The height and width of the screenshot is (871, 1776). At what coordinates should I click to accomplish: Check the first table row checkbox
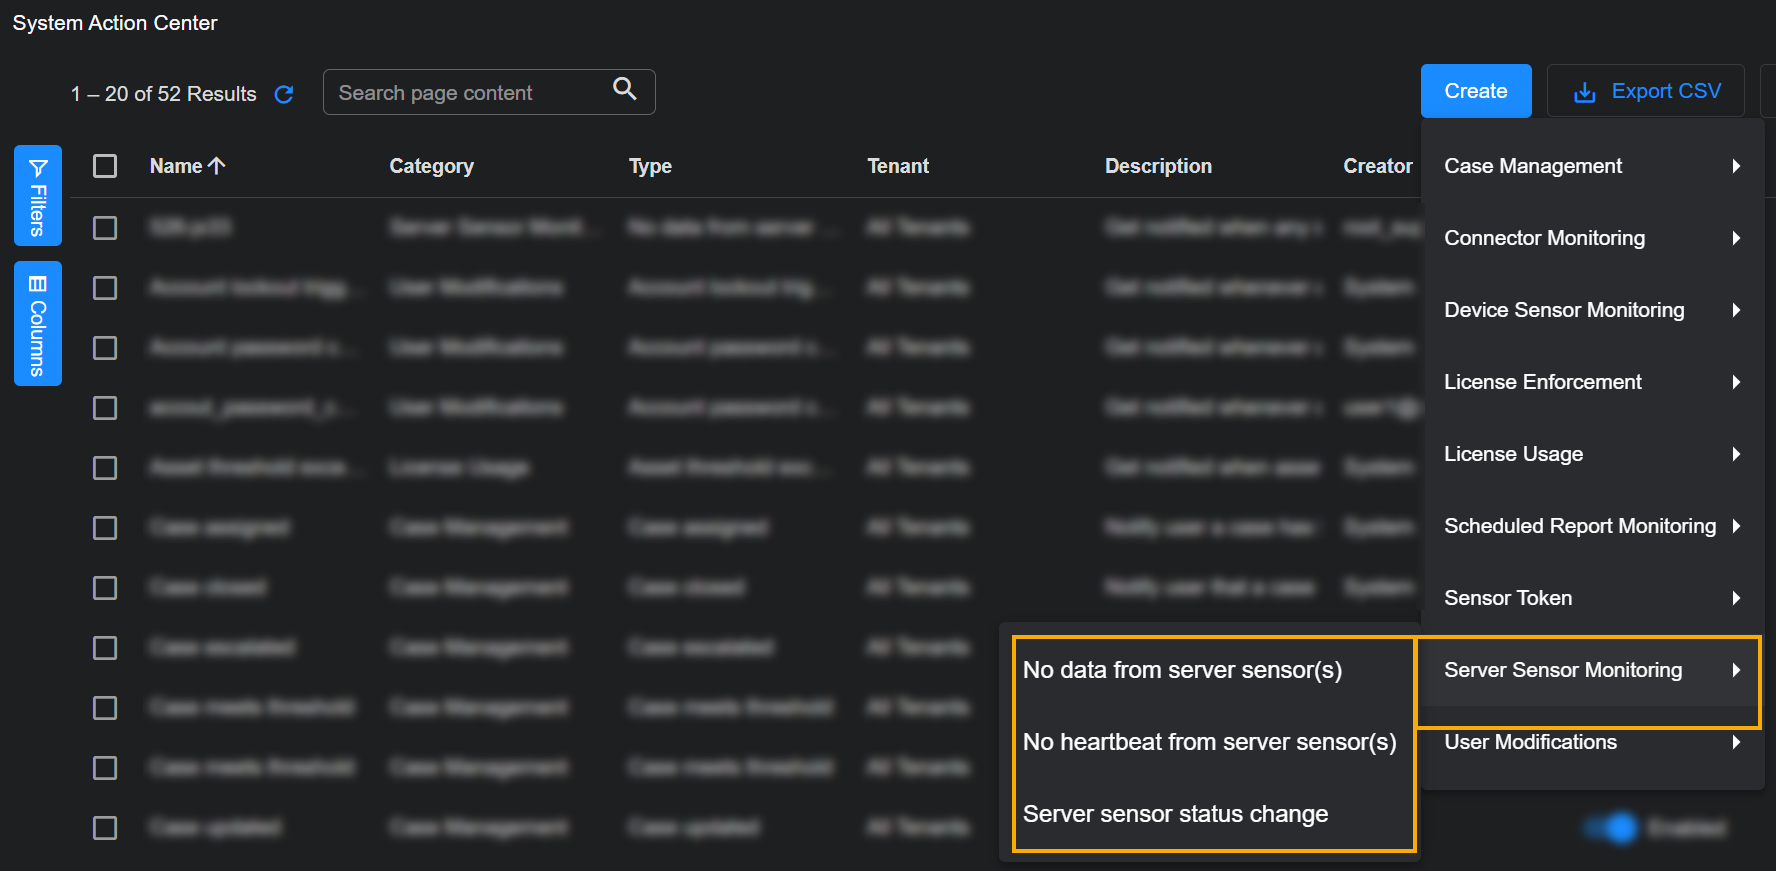coord(105,228)
